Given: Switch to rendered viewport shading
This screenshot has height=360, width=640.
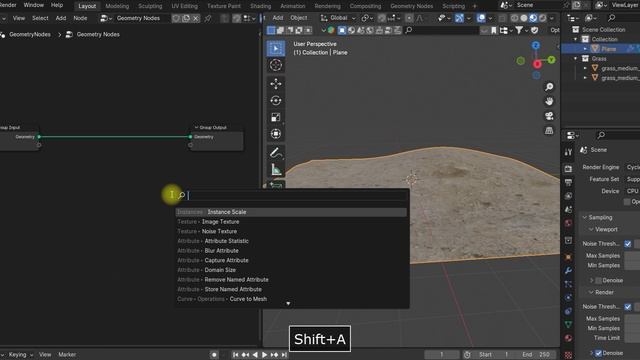Looking at the screenshot, I should 542,18.
